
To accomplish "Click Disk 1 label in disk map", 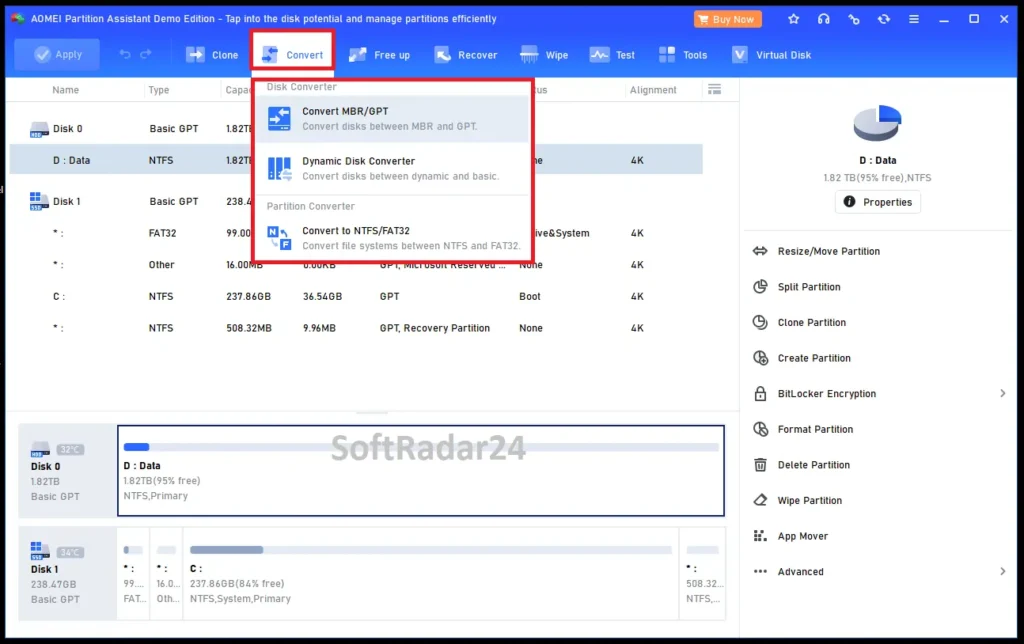I will 44,570.
